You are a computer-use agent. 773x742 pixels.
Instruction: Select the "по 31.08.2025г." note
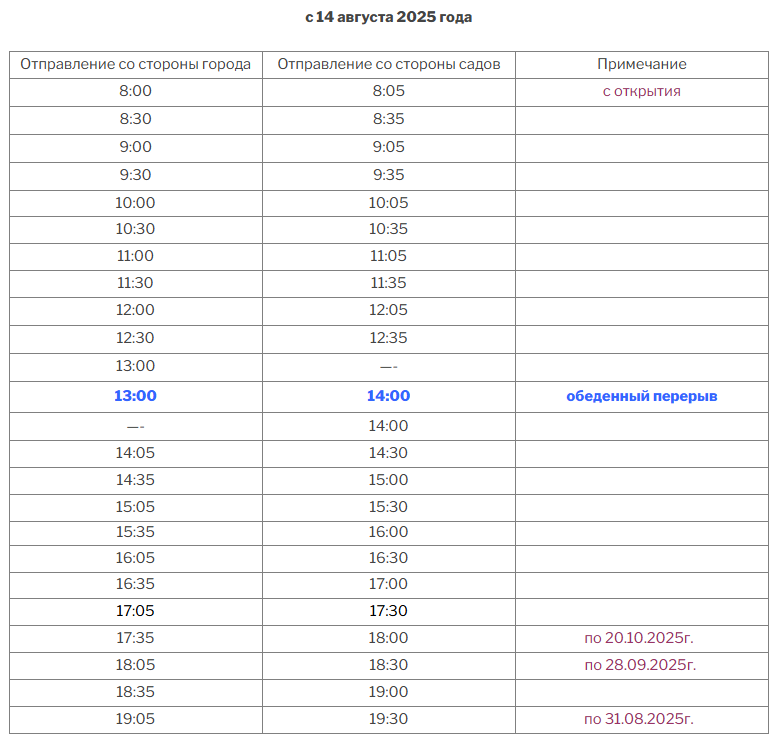(641, 719)
